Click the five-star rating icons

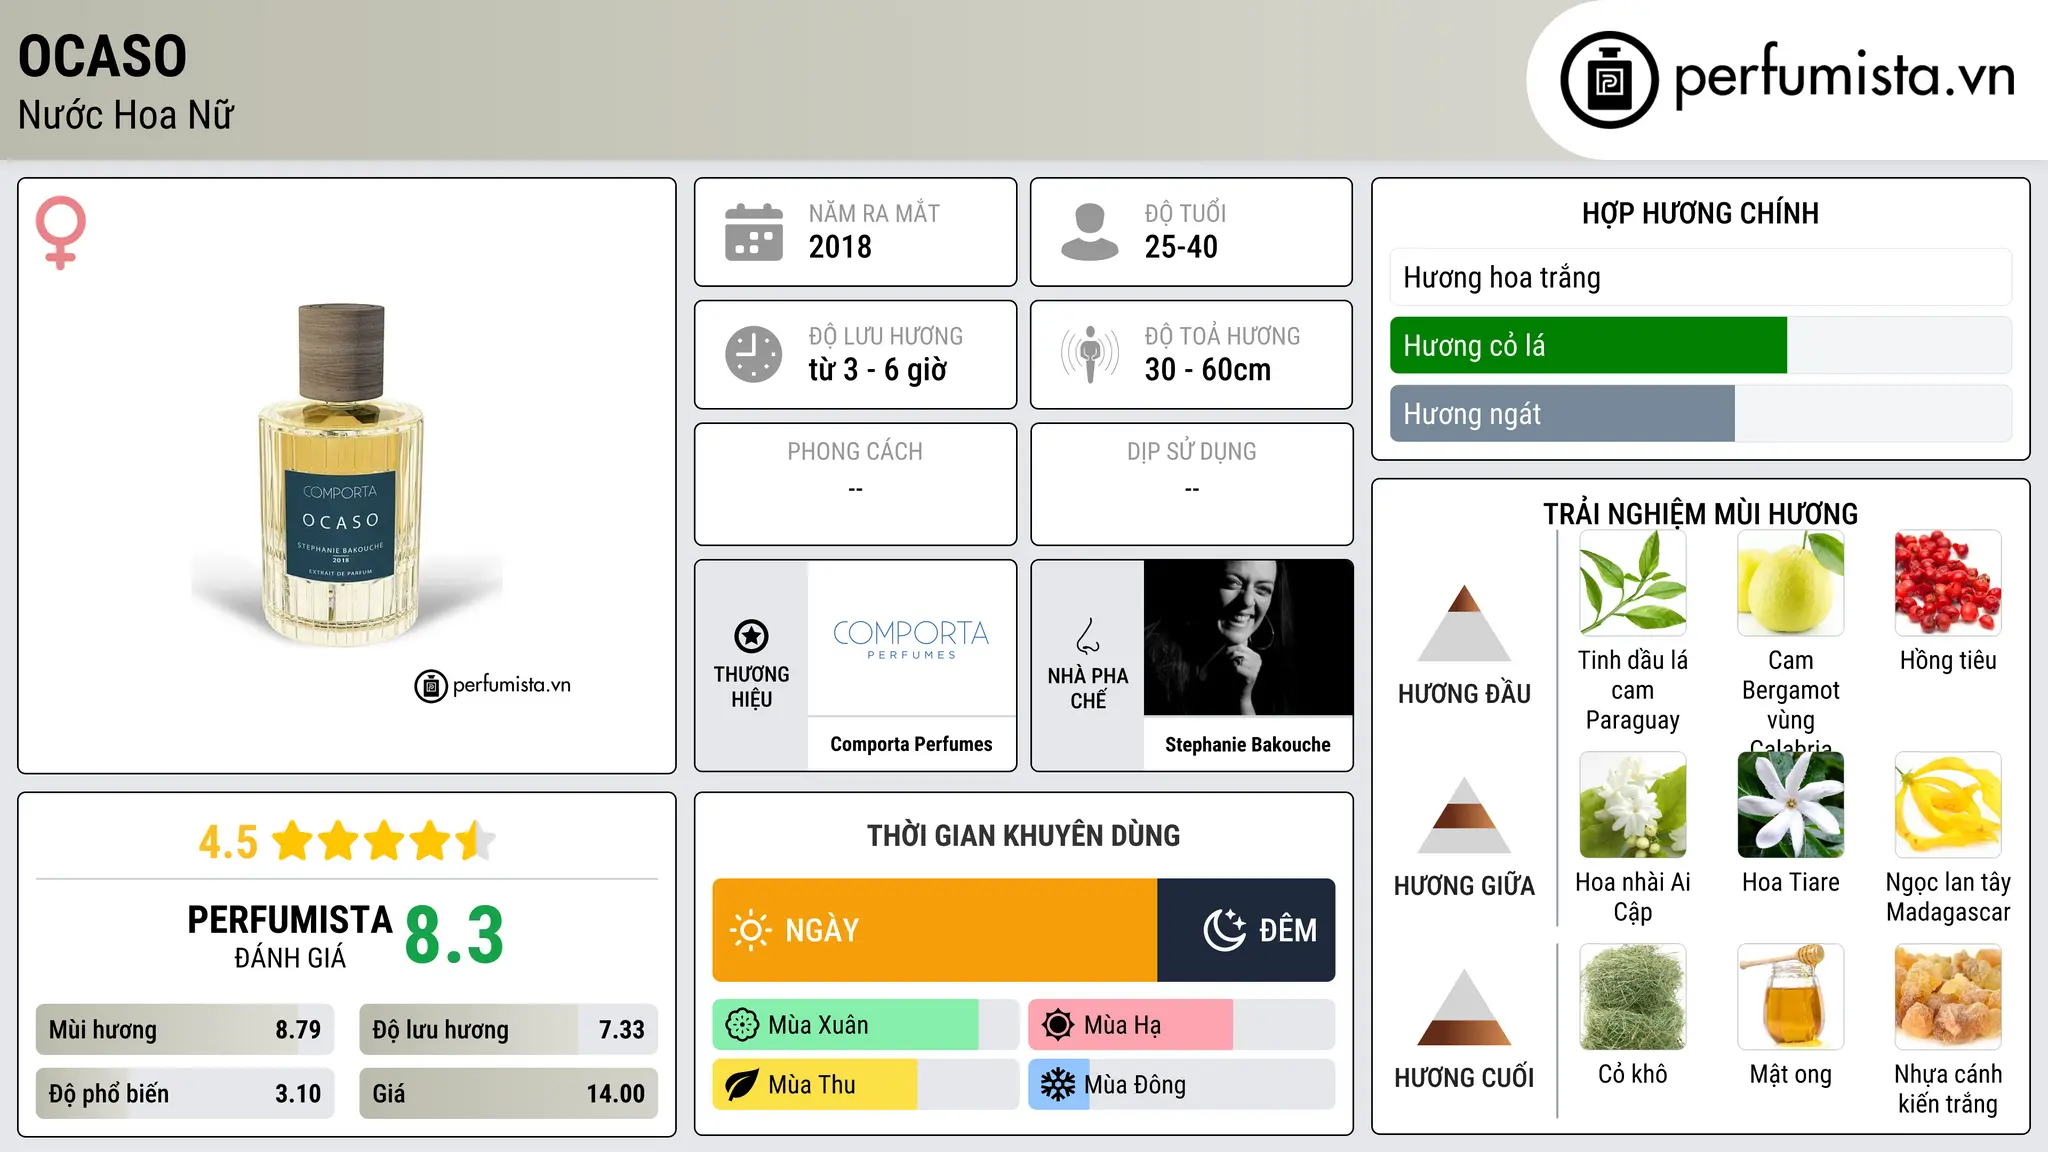[384, 841]
